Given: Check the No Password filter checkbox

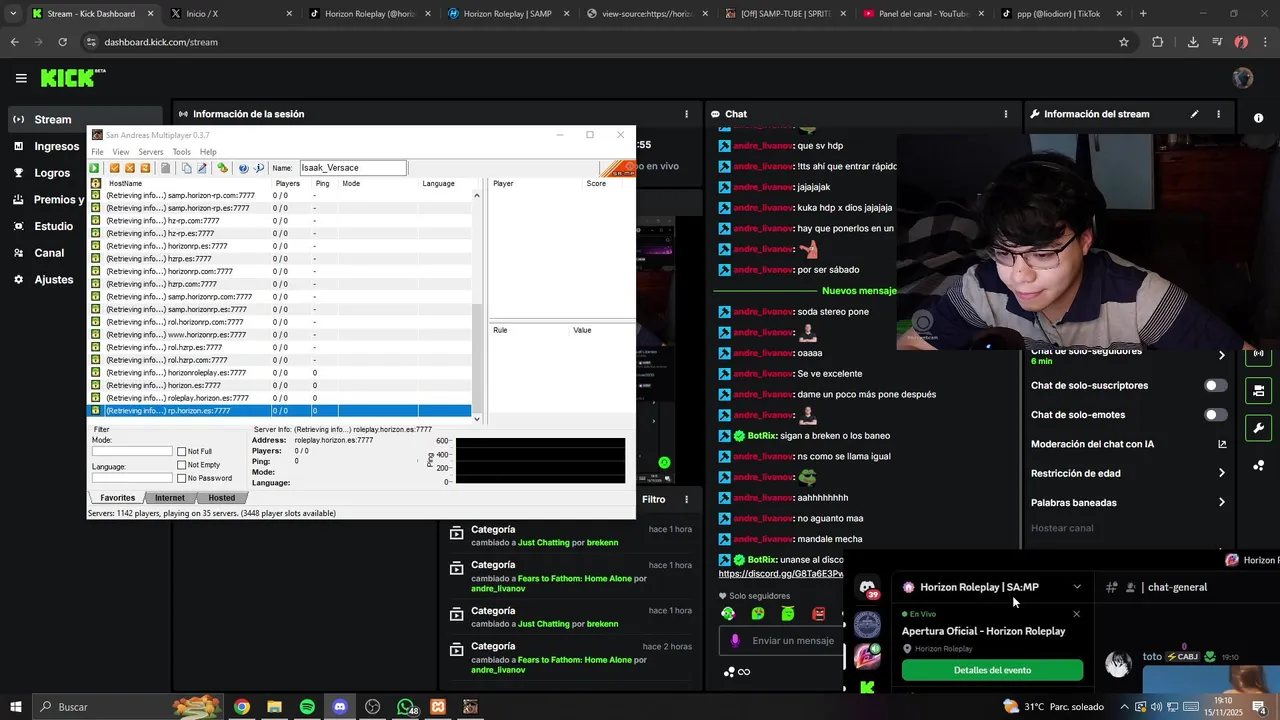Looking at the screenshot, I should point(182,478).
